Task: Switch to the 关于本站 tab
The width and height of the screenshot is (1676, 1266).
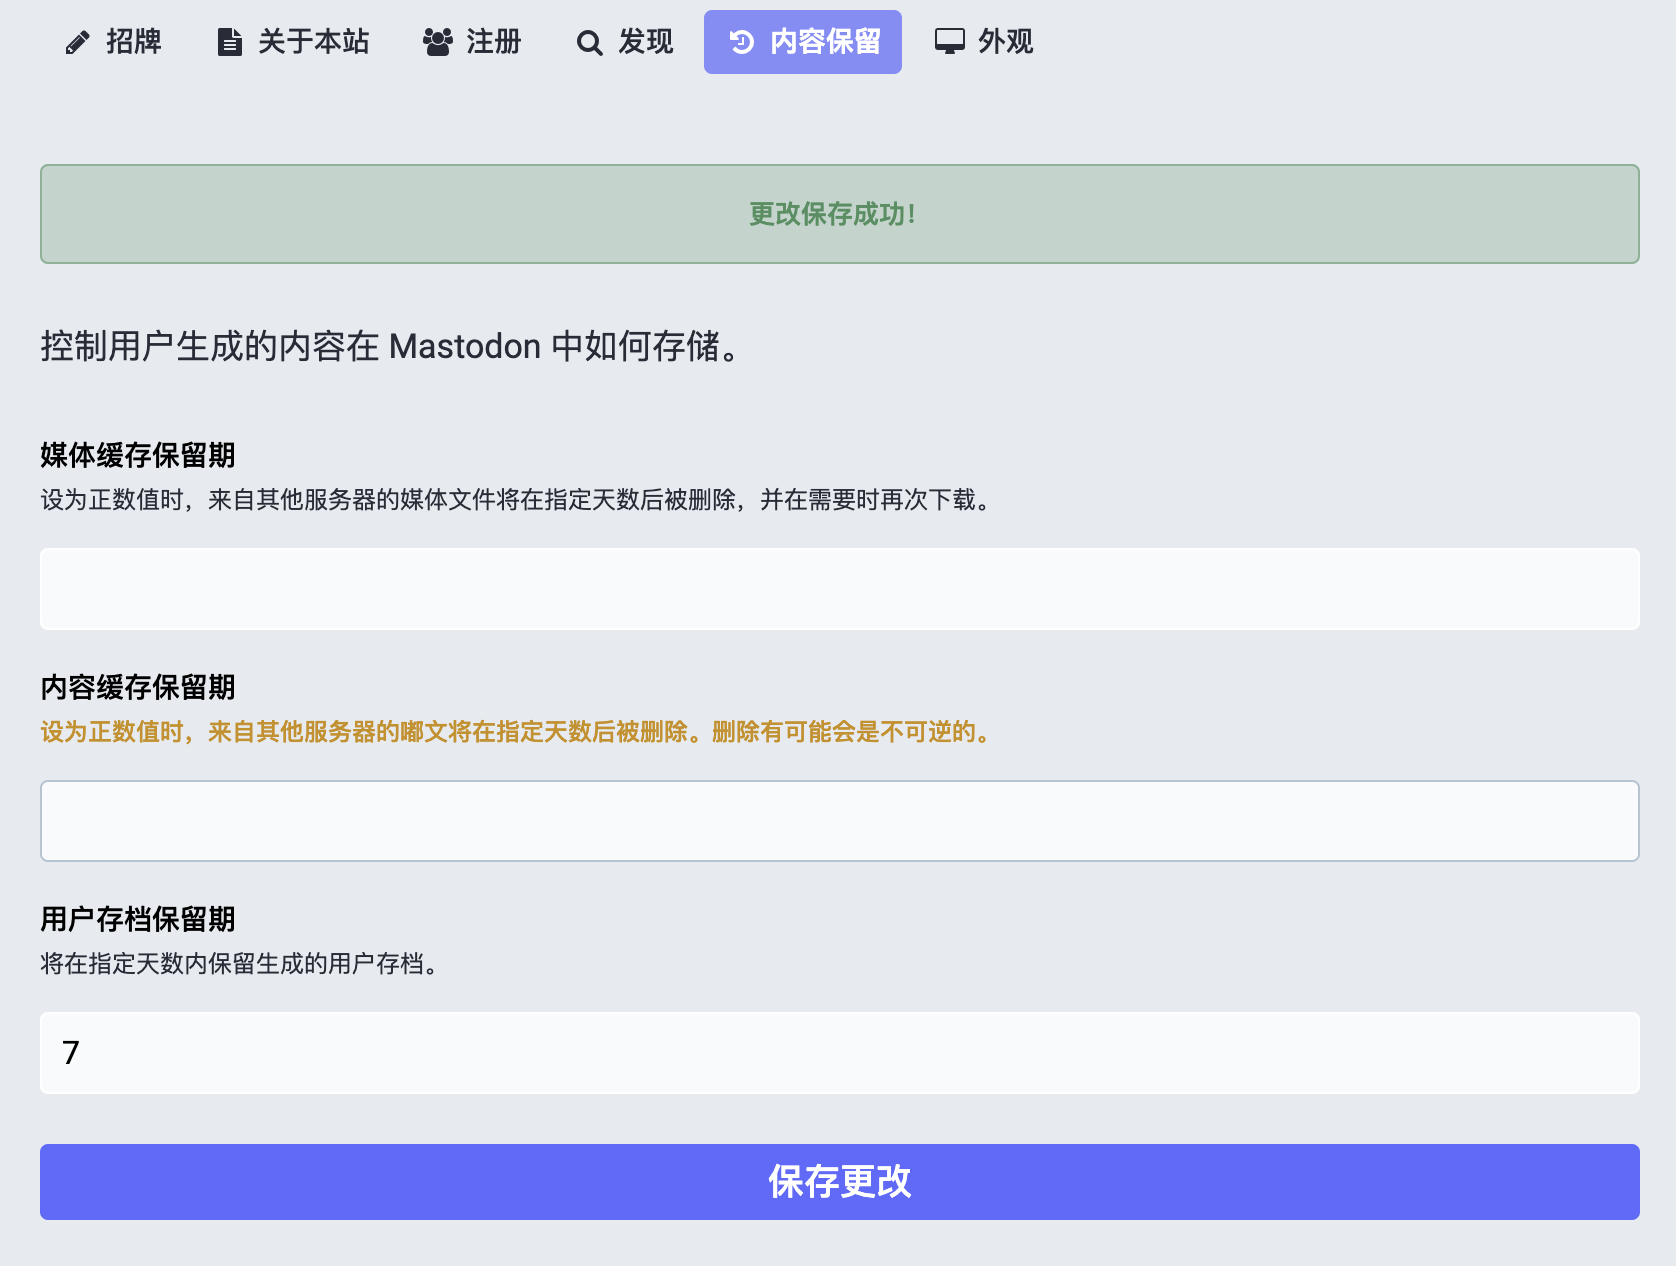Action: pos(313,42)
